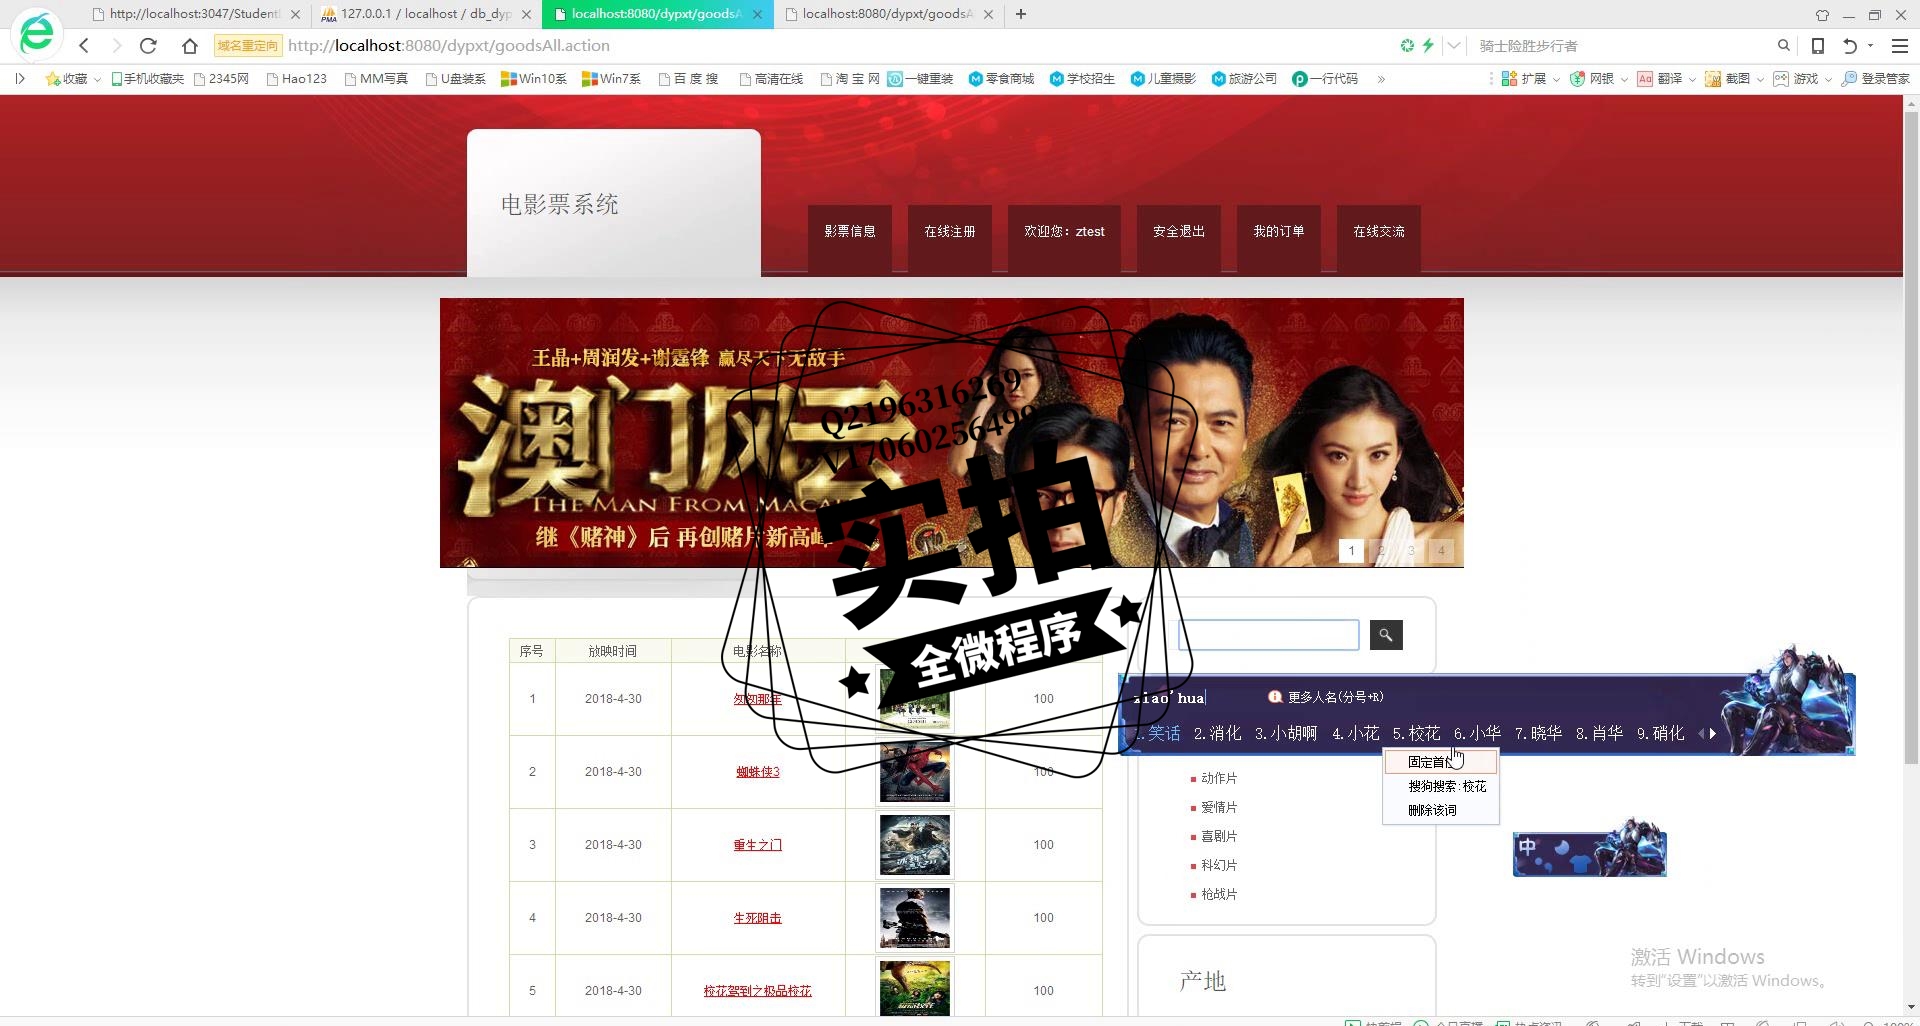Expand the 扩展 dropdown arrow
This screenshot has height=1026, width=1920.
coord(1556,80)
